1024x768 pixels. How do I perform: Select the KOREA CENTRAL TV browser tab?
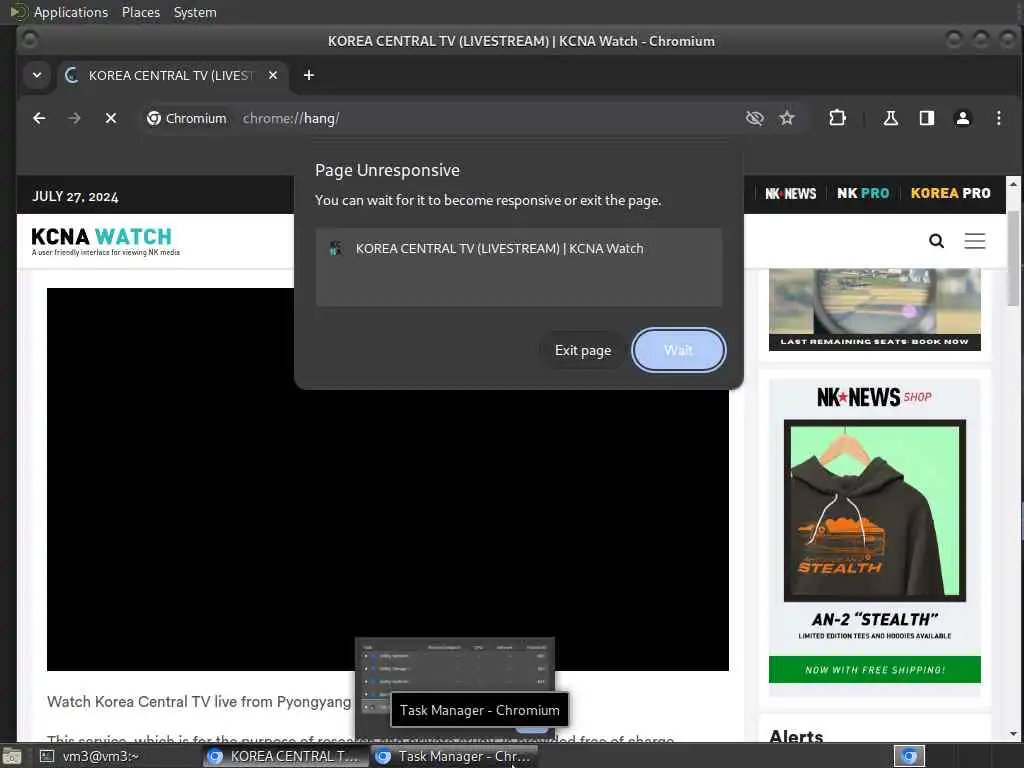click(172, 75)
